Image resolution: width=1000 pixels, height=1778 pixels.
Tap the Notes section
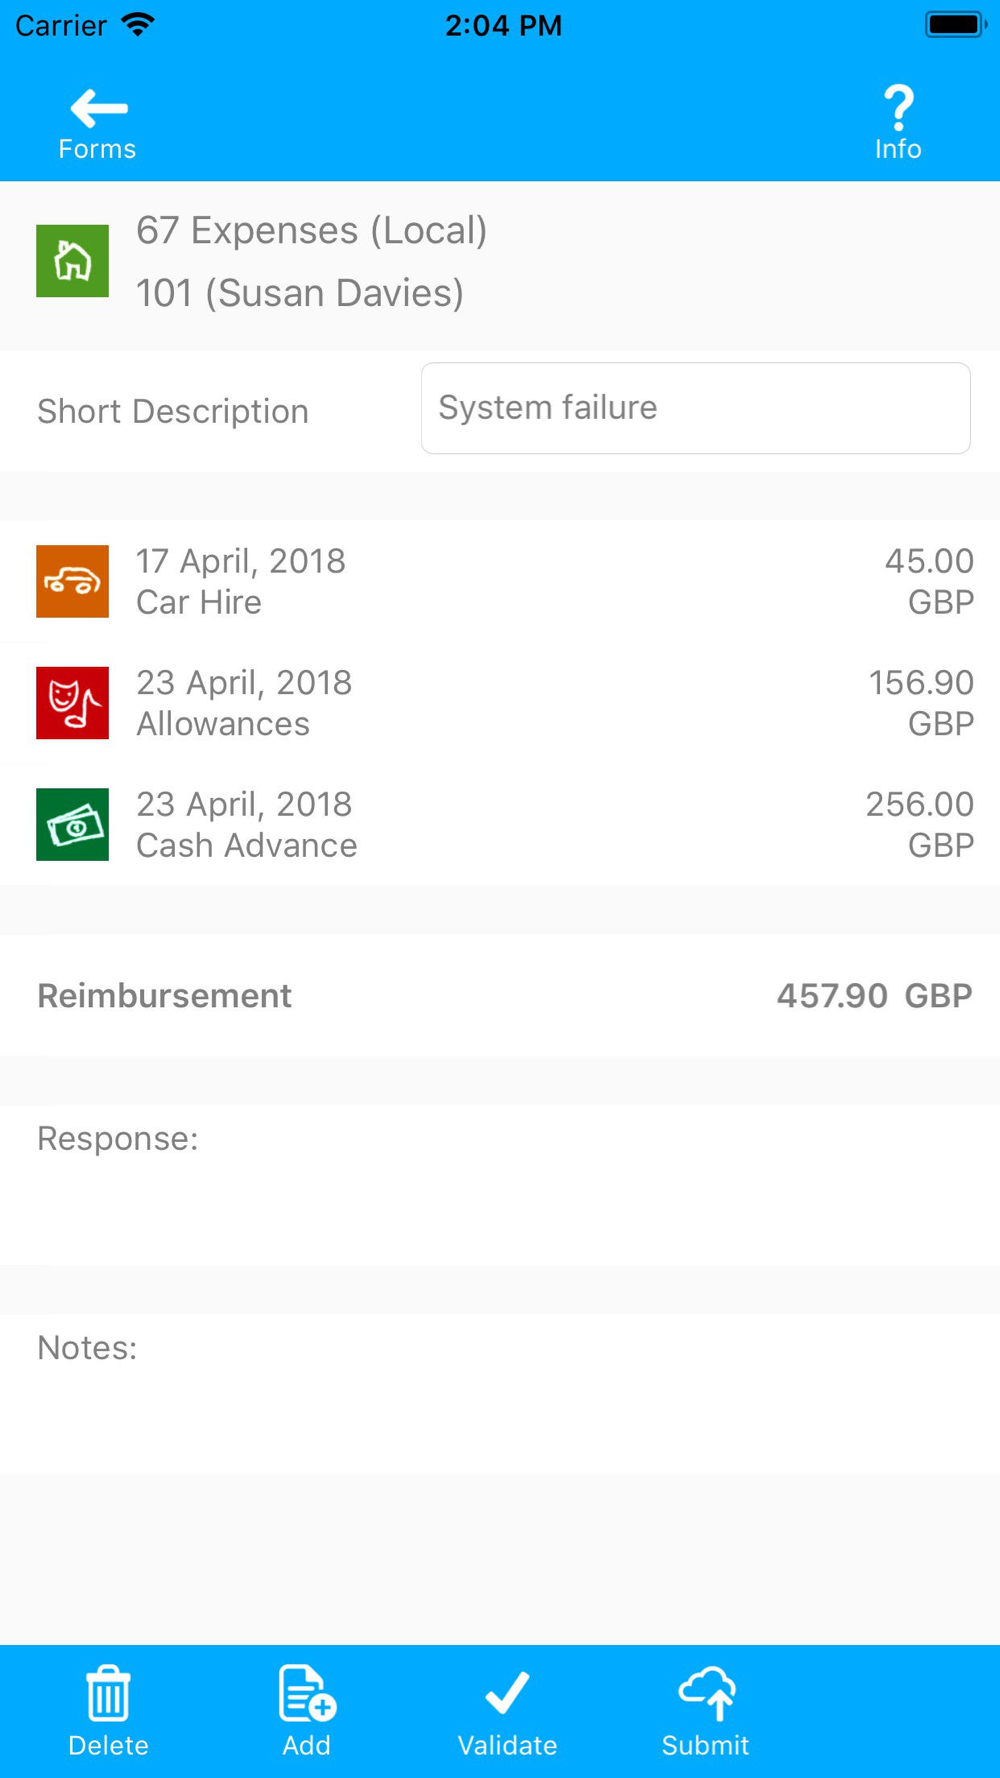(x=500, y=1393)
